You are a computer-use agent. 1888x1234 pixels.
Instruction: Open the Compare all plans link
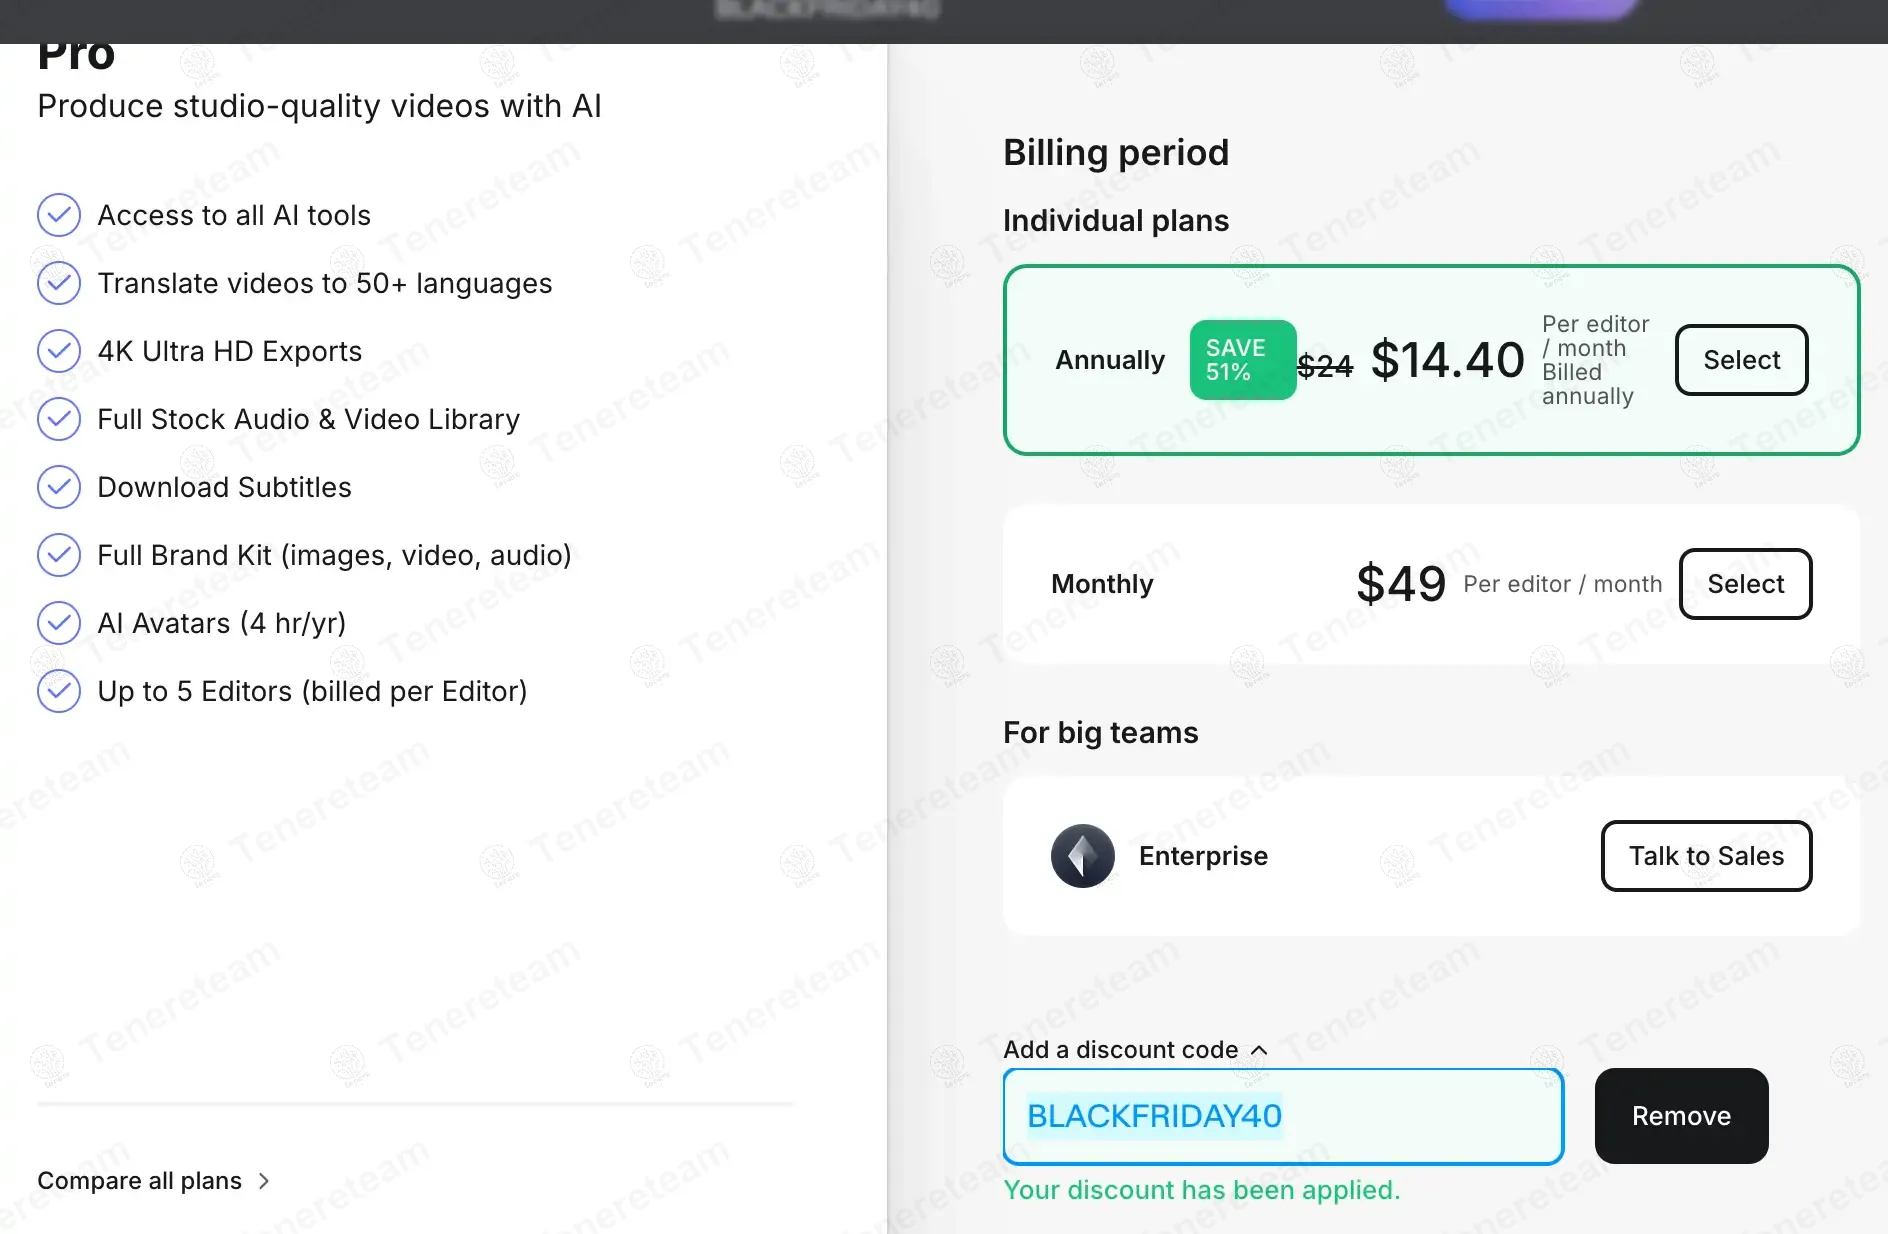(x=140, y=1181)
